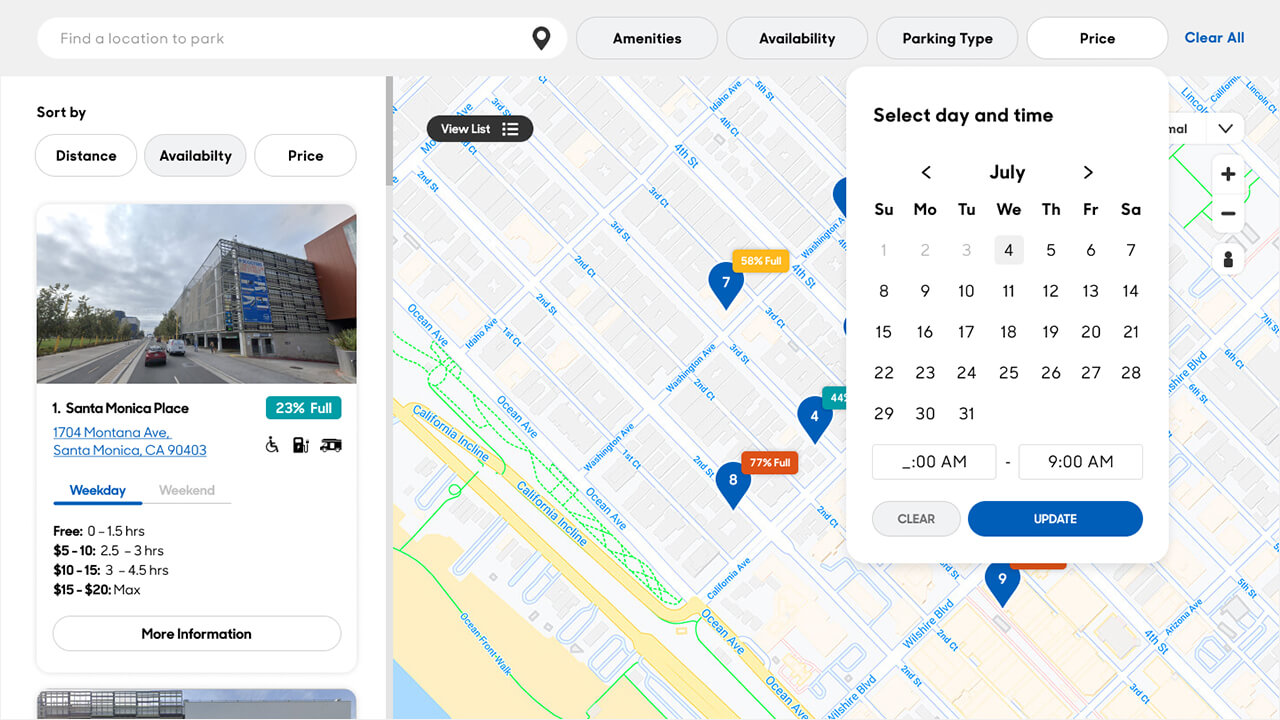Click the wheelchair accessibility icon
Image resolution: width=1280 pixels, height=720 pixels.
272,445
